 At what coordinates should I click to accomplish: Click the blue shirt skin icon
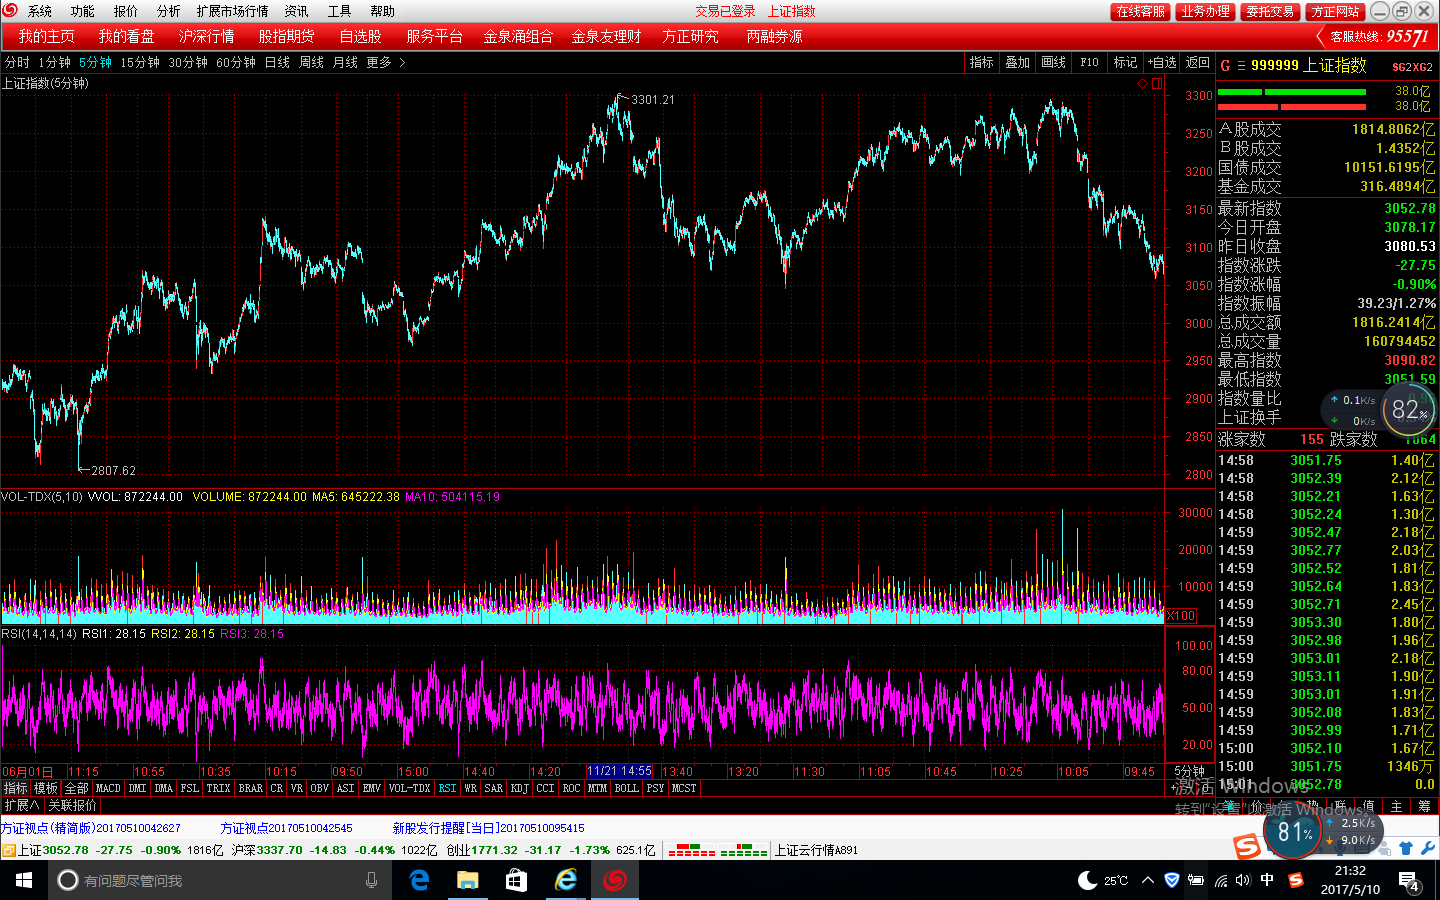coord(1406,848)
